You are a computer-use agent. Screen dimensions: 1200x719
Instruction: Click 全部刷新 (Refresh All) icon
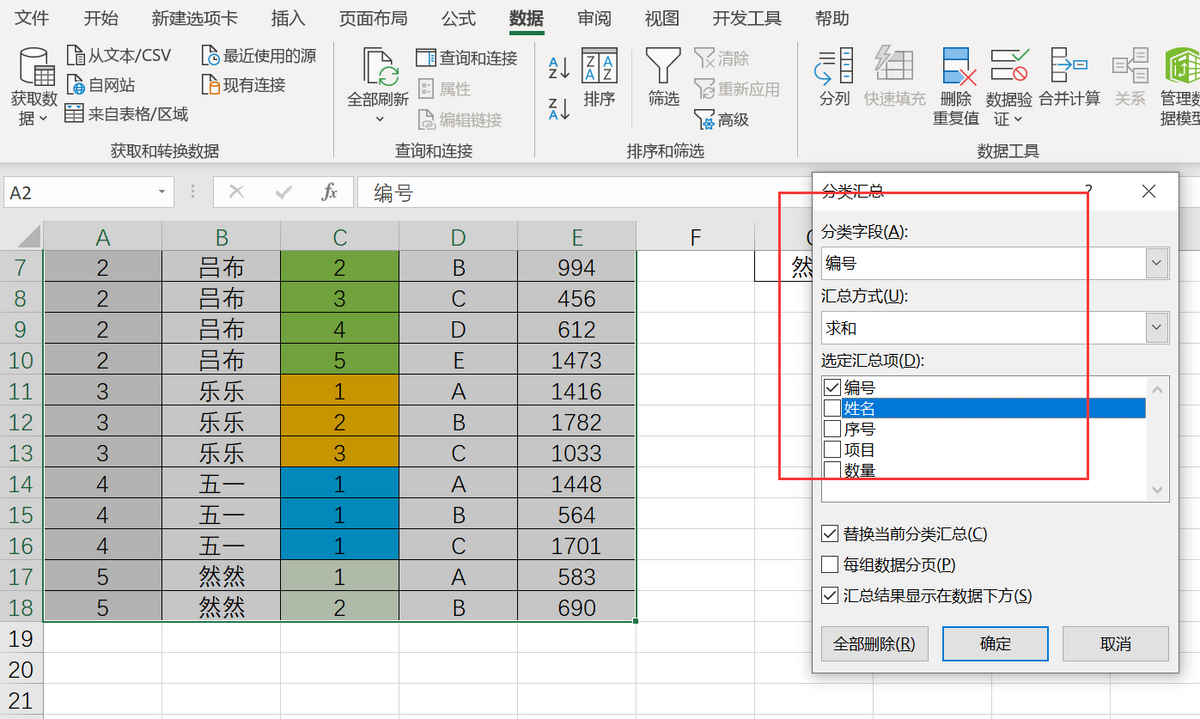click(x=379, y=68)
